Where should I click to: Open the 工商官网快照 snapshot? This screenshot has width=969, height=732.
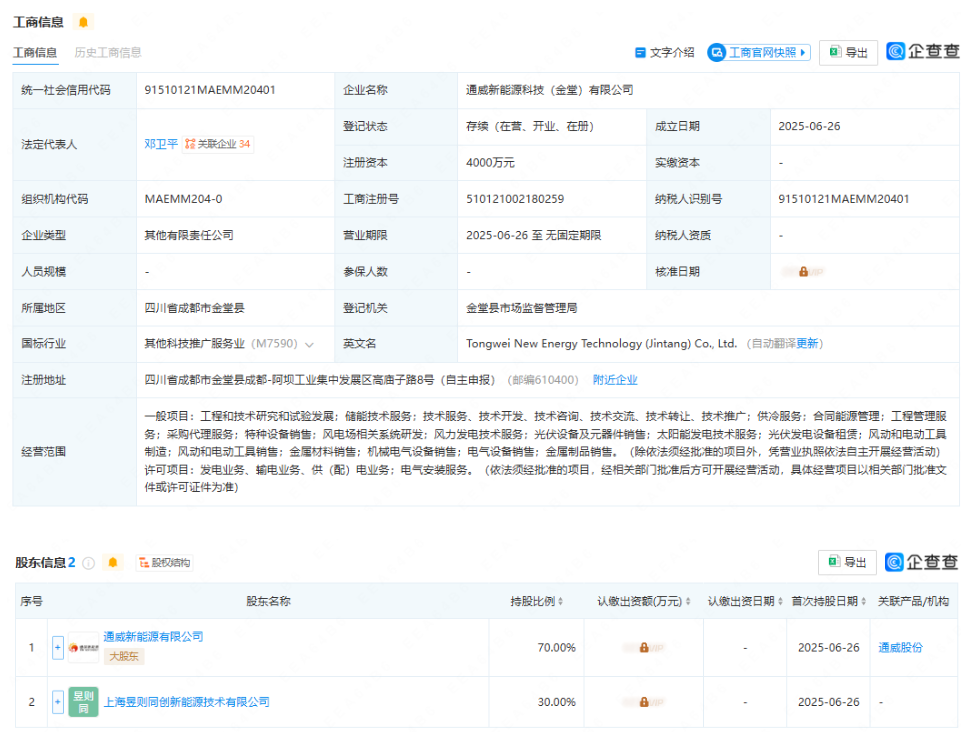tap(759, 53)
